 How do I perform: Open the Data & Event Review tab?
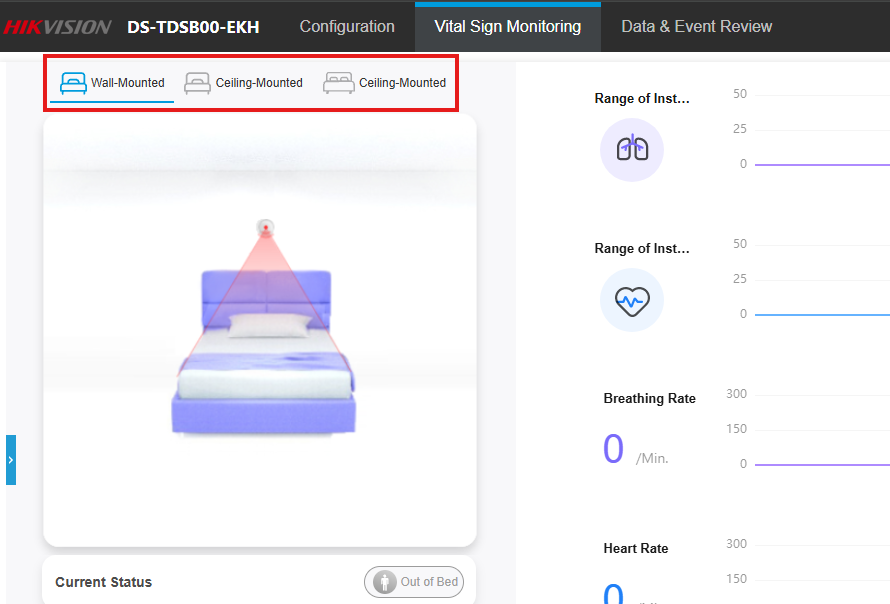pos(696,27)
